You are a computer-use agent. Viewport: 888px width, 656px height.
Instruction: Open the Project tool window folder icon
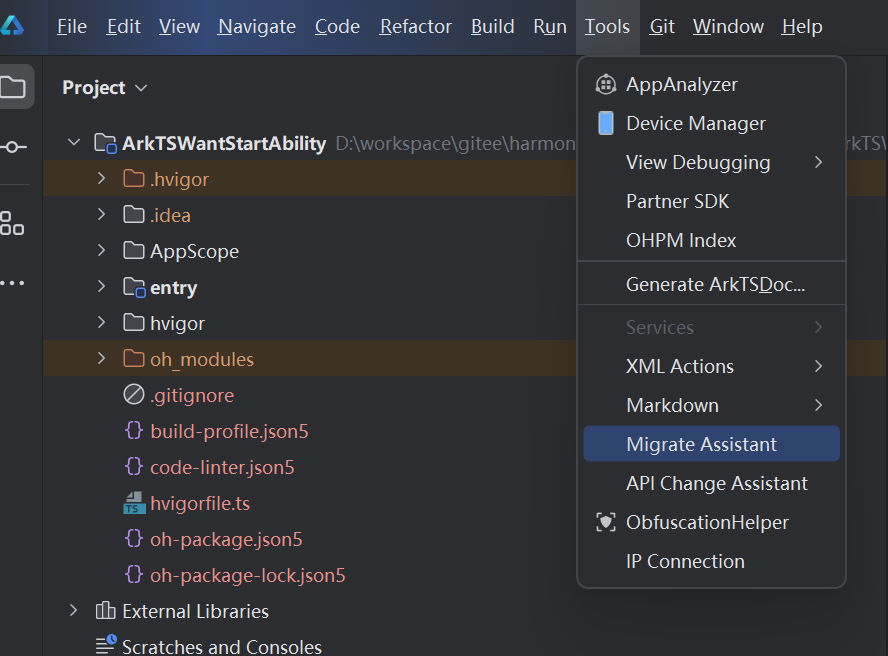(x=14, y=87)
